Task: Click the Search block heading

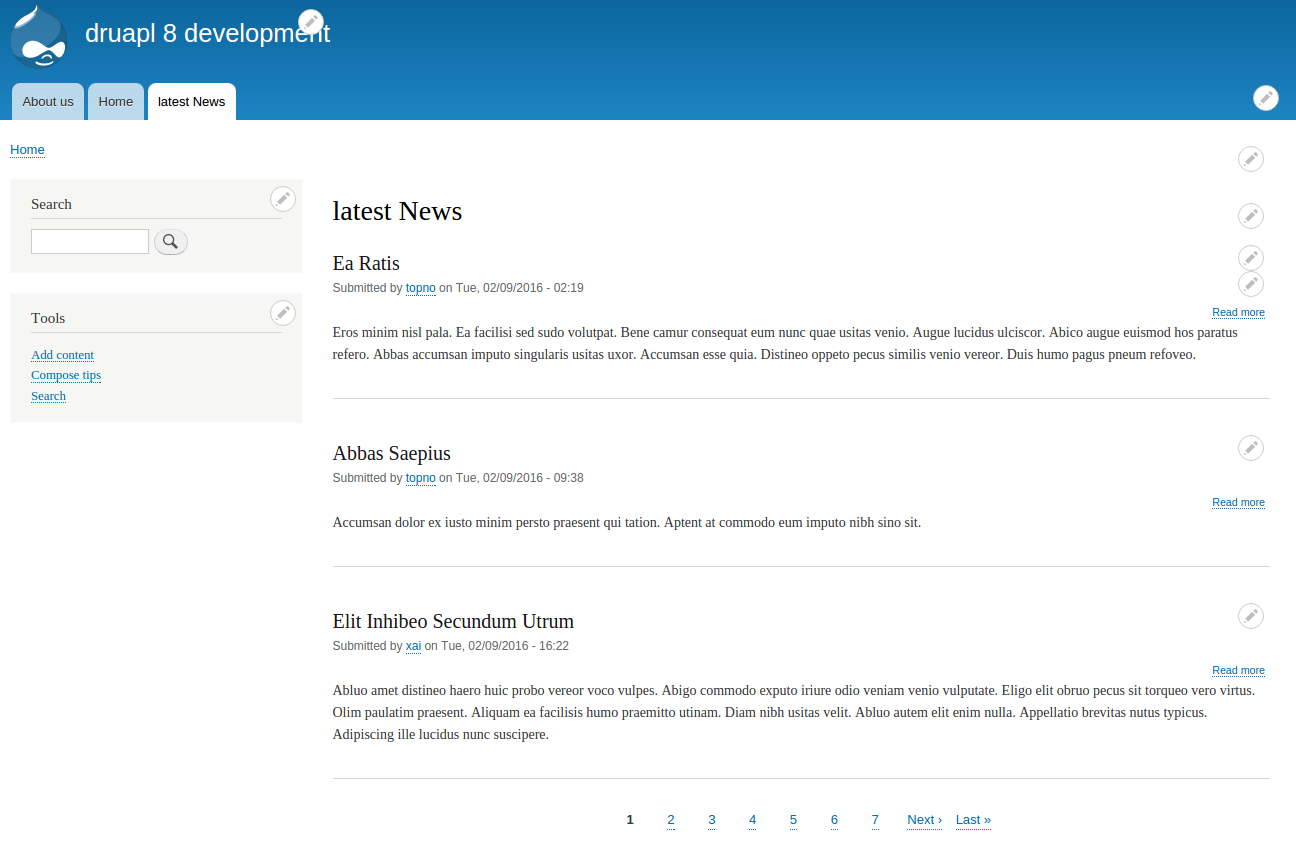Action: click(51, 204)
